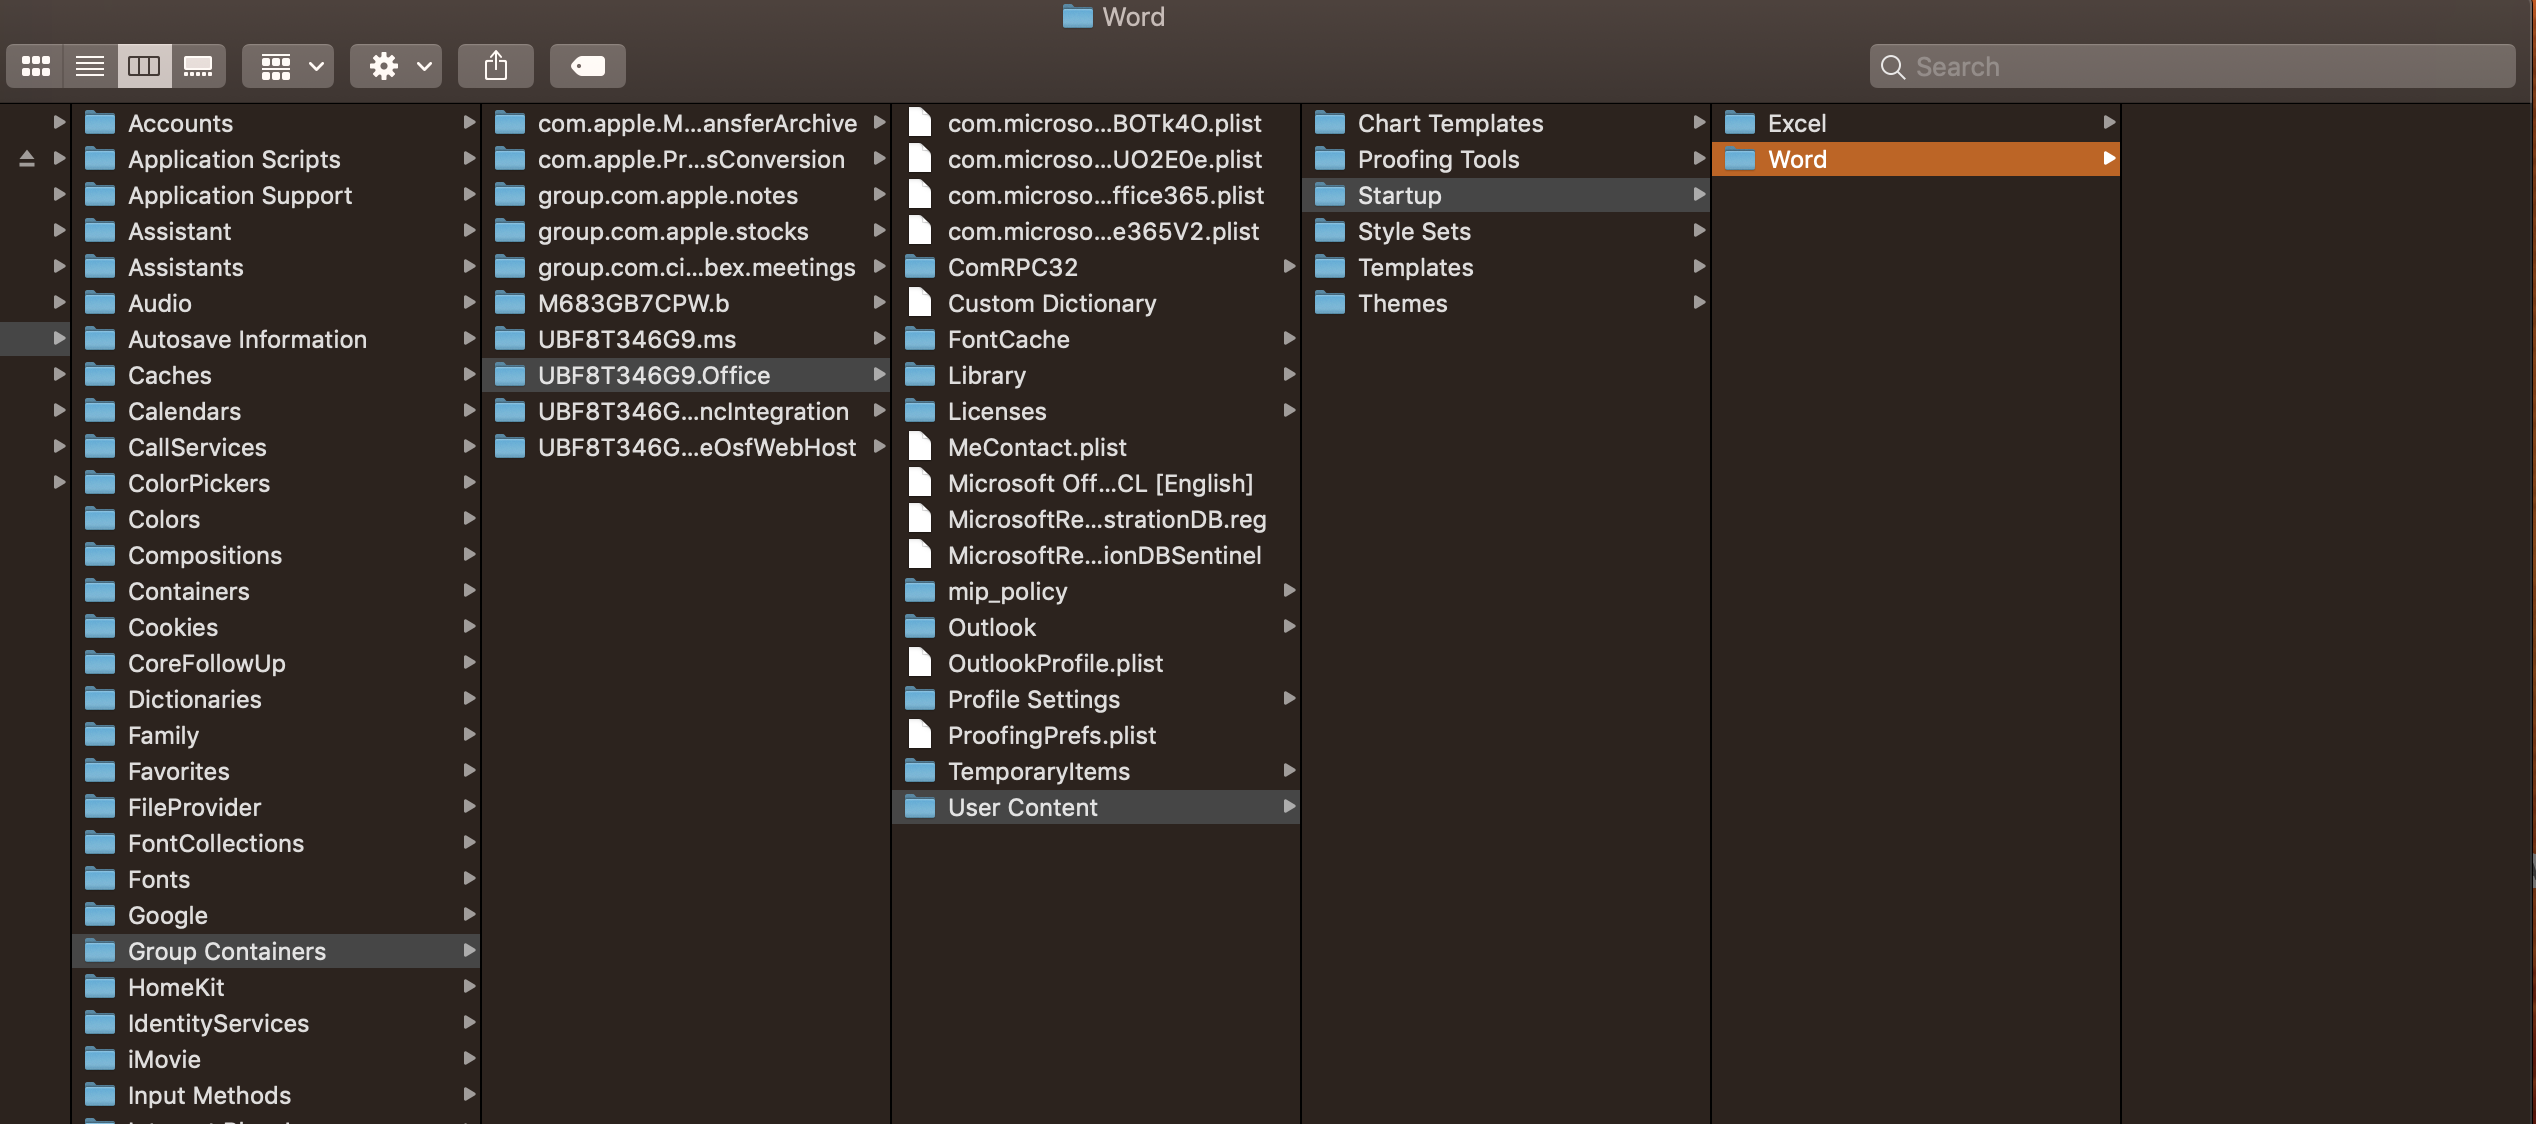Click the Word folder title icon
This screenshot has width=2536, height=1124.
pos(1077,16)
